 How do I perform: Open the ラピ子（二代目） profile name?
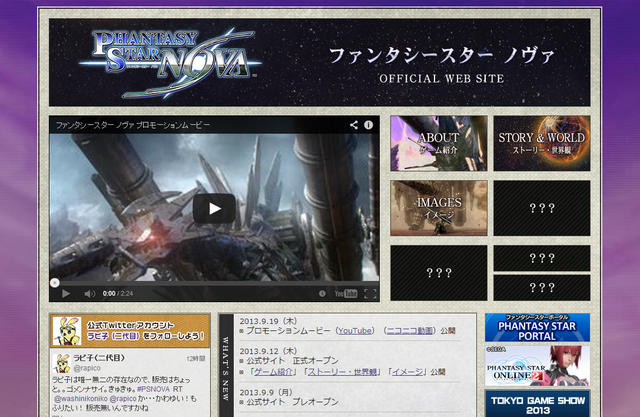[99, 358]
